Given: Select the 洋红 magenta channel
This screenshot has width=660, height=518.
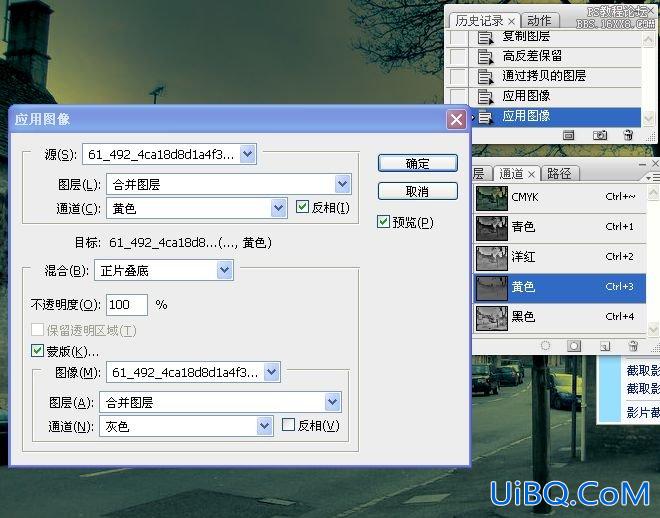Looking at the screenshot, I should 559,257.
